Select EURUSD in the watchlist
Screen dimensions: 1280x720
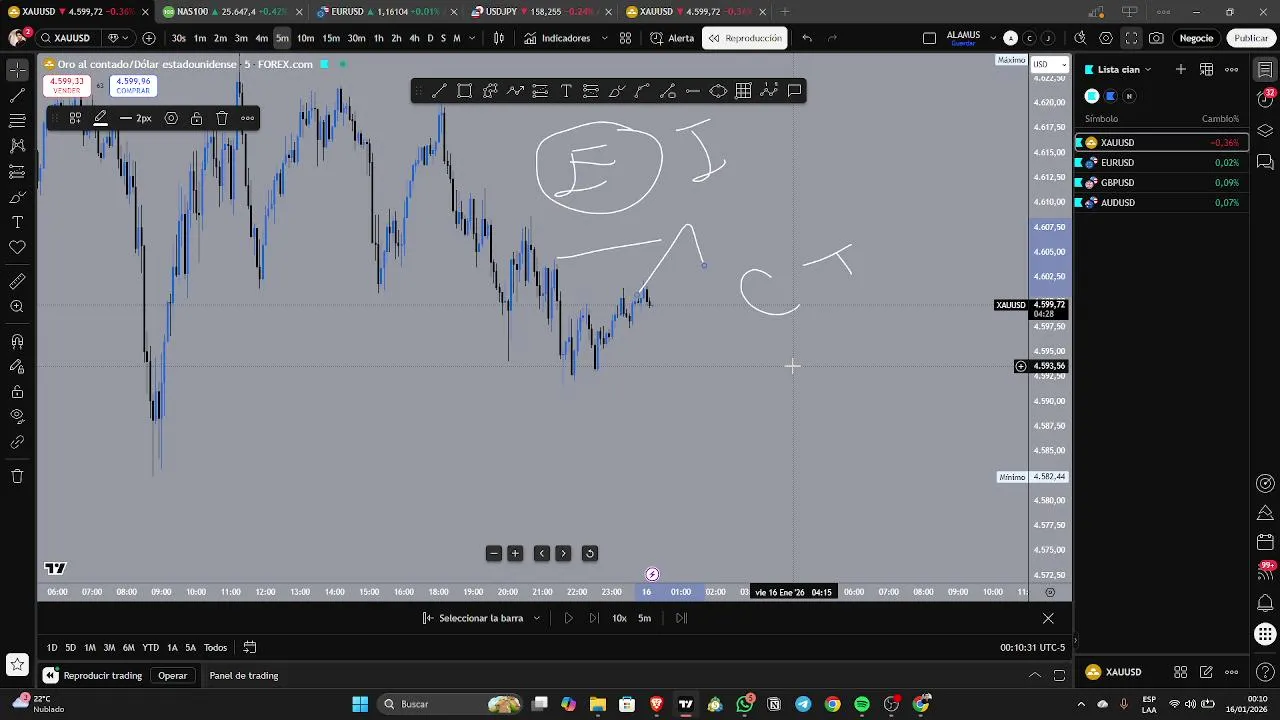[x=1160, y=162]
